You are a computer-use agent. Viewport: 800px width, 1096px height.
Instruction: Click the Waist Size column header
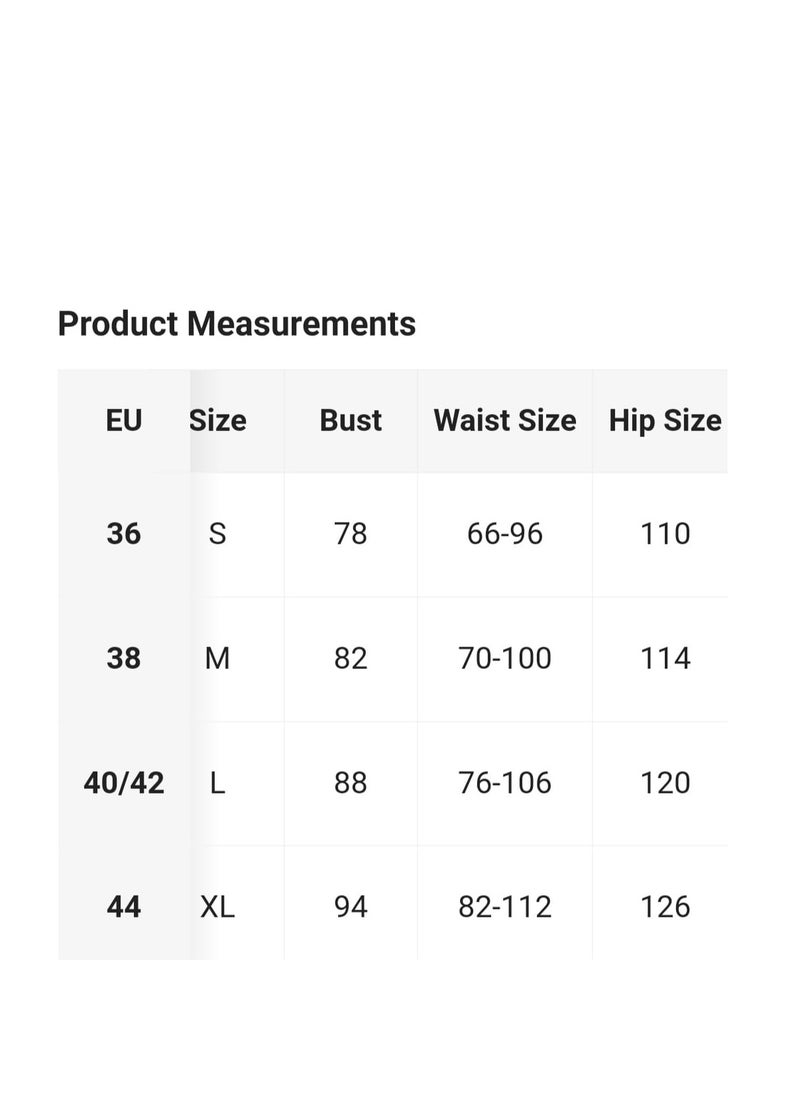click(505, 421)
